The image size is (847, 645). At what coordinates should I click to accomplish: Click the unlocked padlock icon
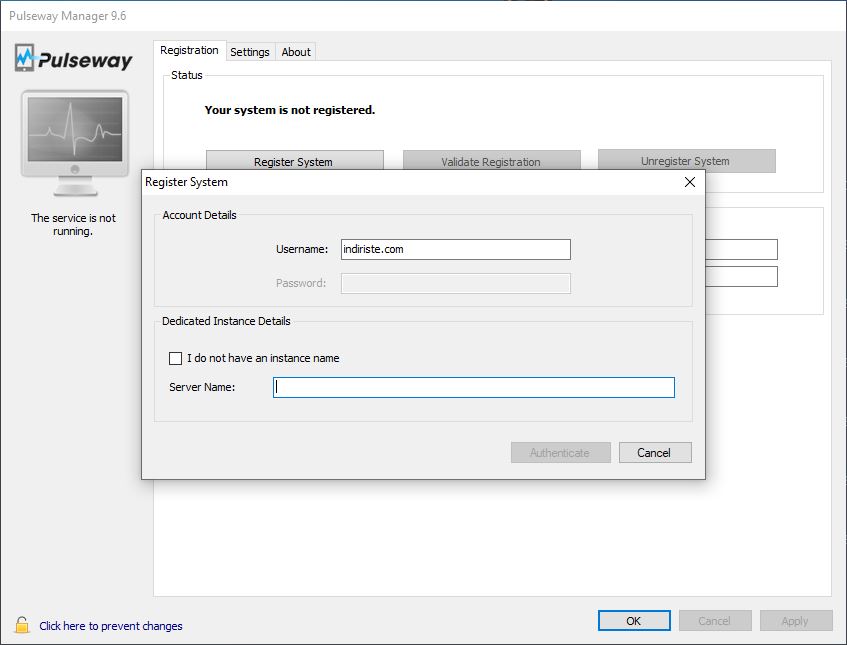pos(22,625)
